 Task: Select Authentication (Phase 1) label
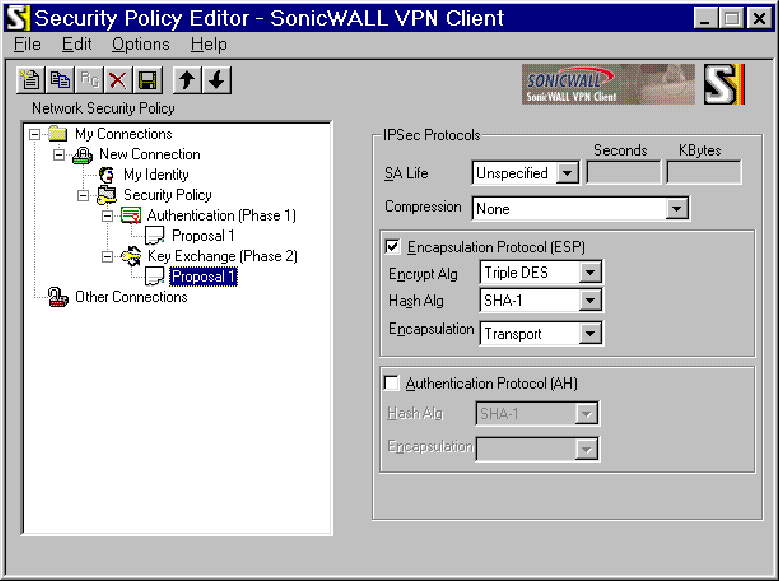coord(221,216)
